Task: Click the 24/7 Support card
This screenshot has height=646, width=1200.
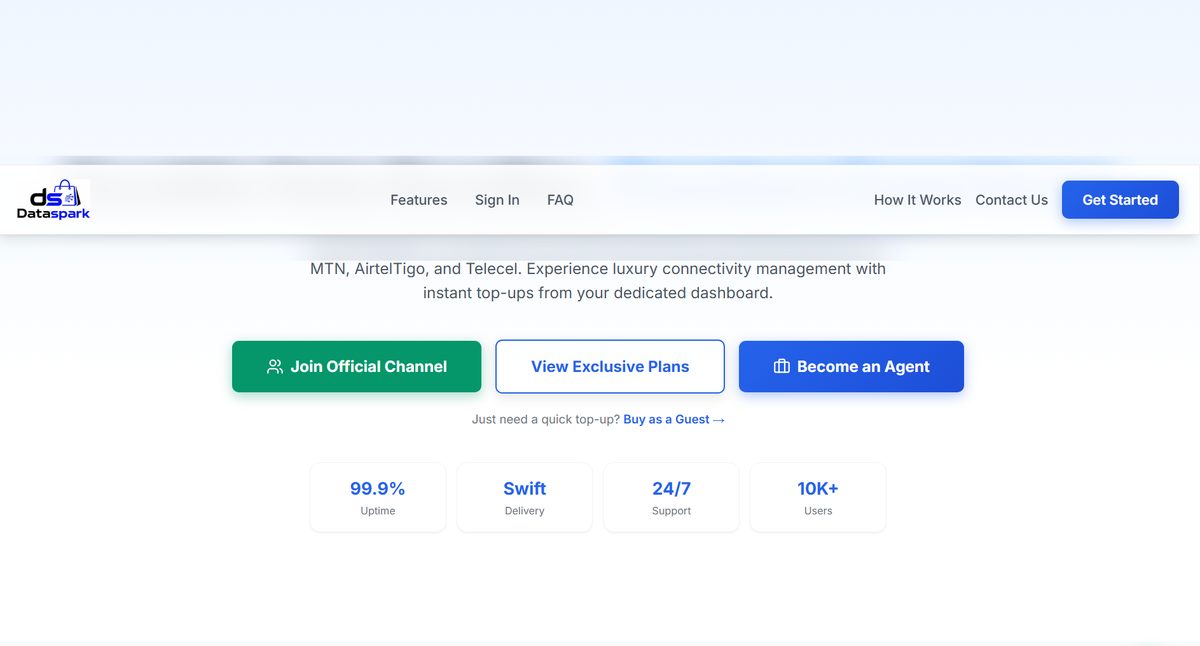Action: [x=671, y=497]
